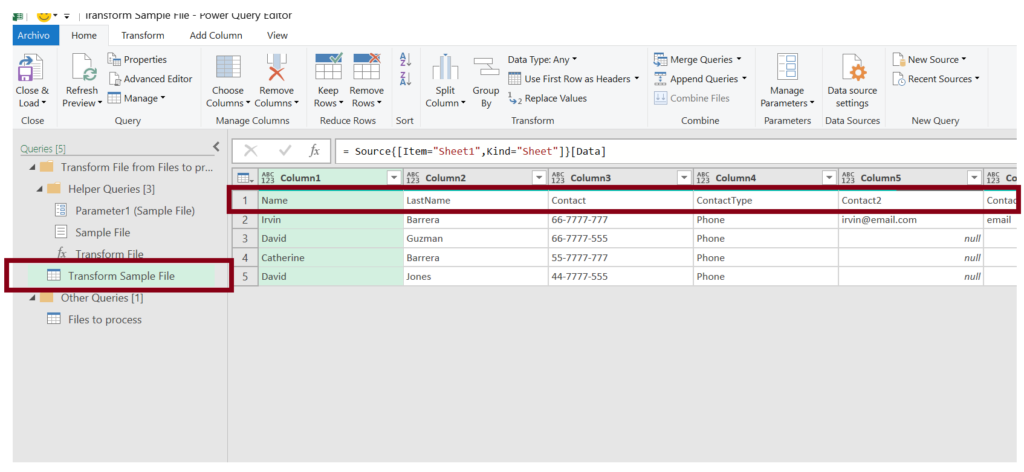Open the Advanced Editor

tap(150, 79)
